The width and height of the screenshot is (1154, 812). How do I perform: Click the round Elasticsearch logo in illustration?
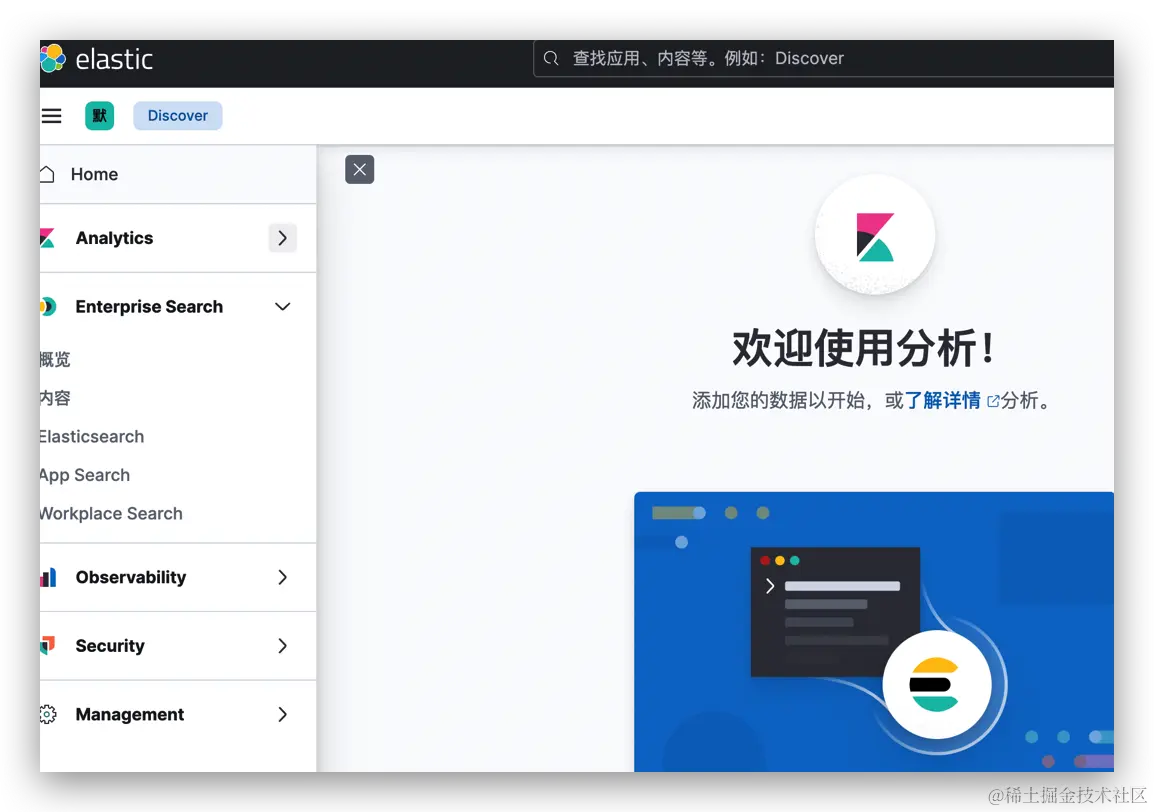coord(936,685)
